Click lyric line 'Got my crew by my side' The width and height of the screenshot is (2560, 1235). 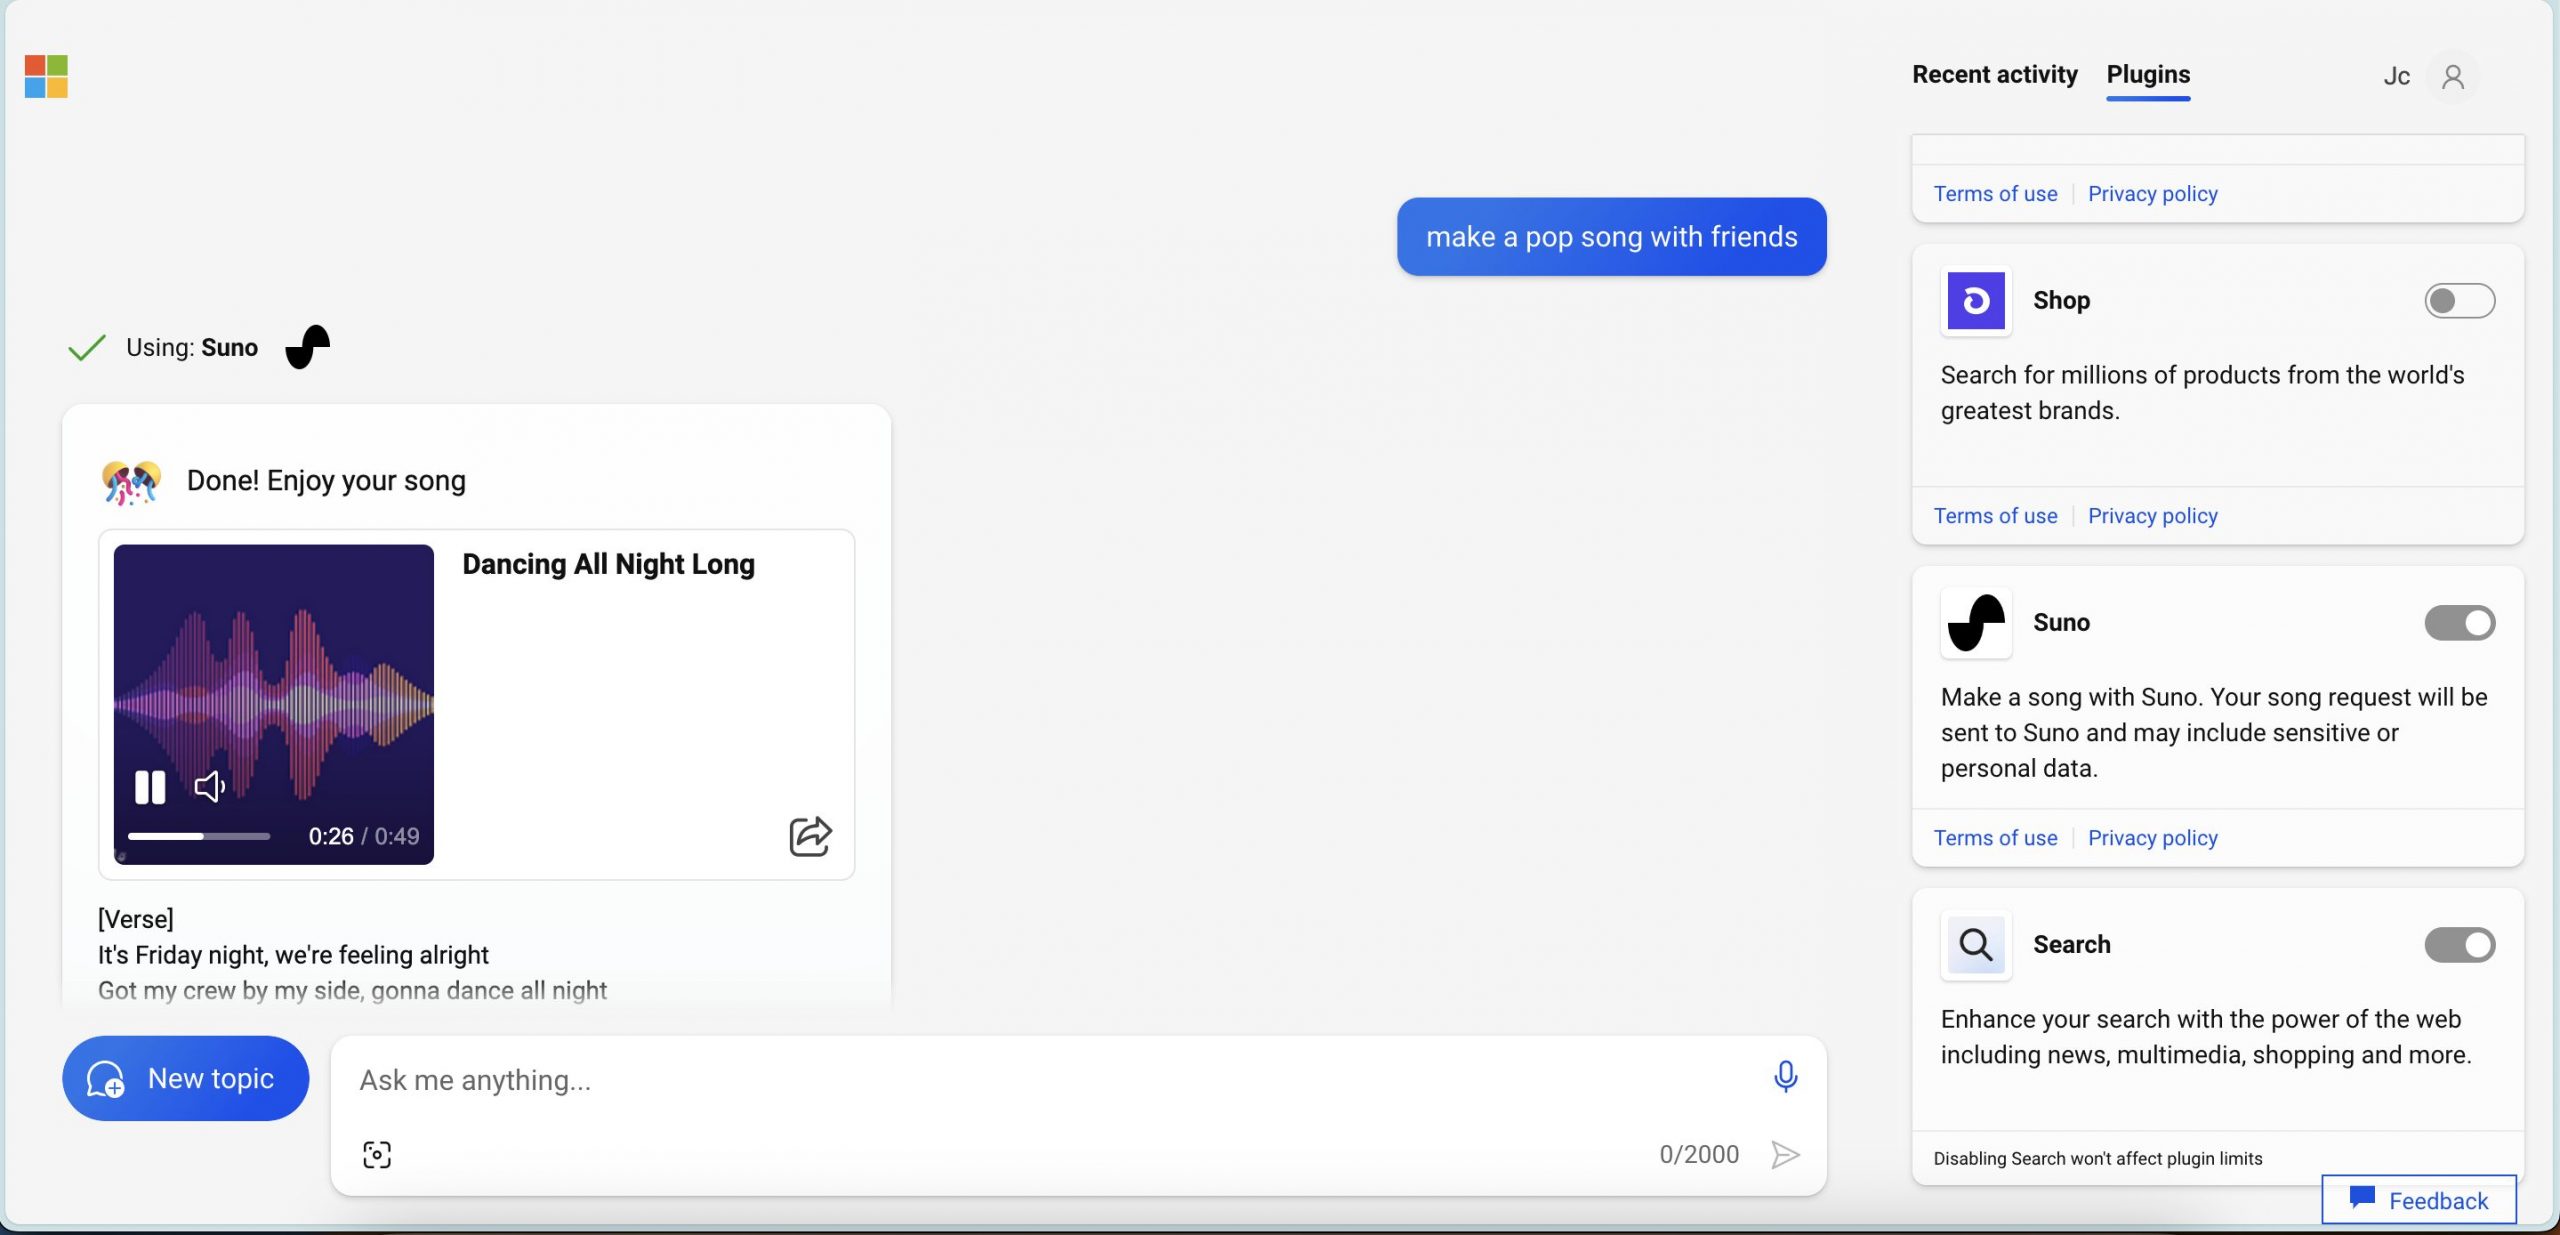[x=352, y=991]
